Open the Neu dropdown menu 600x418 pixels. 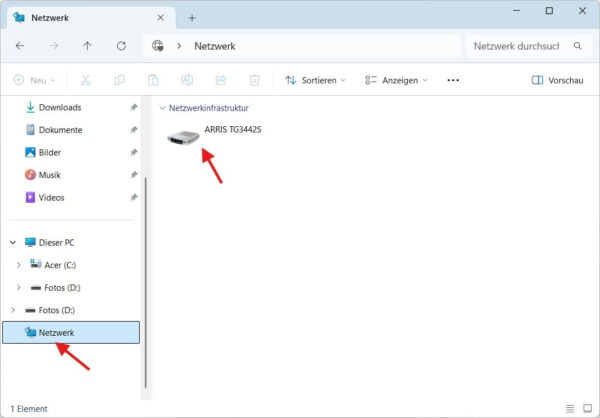(34, 80)
